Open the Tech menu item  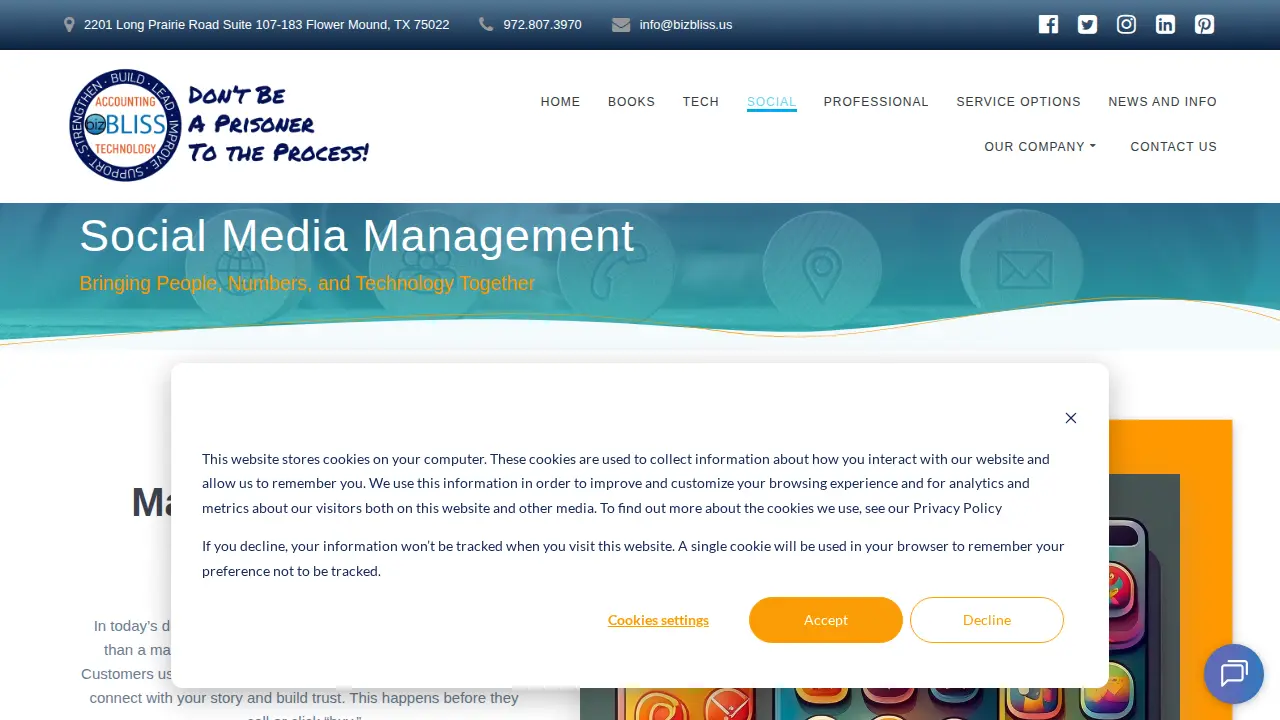pyautogui.click(x=701, y=102)
